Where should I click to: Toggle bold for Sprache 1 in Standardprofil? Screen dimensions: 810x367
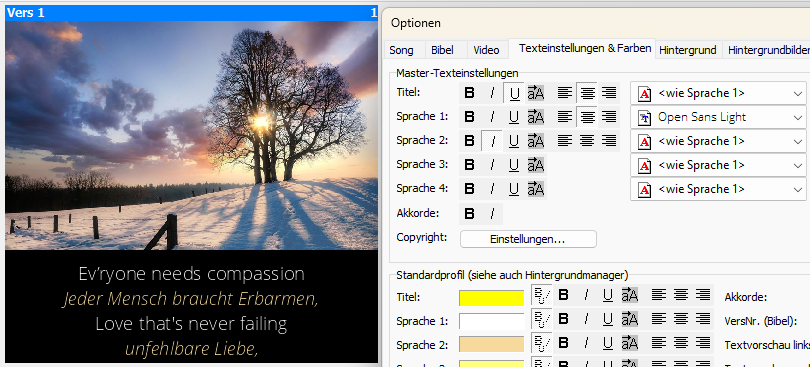564,319
